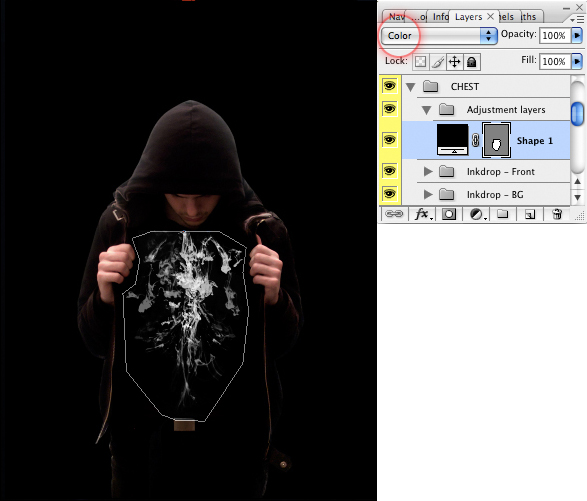Toggle lock position move icon
The image size is (587, 501).
[x=454, y=62]
